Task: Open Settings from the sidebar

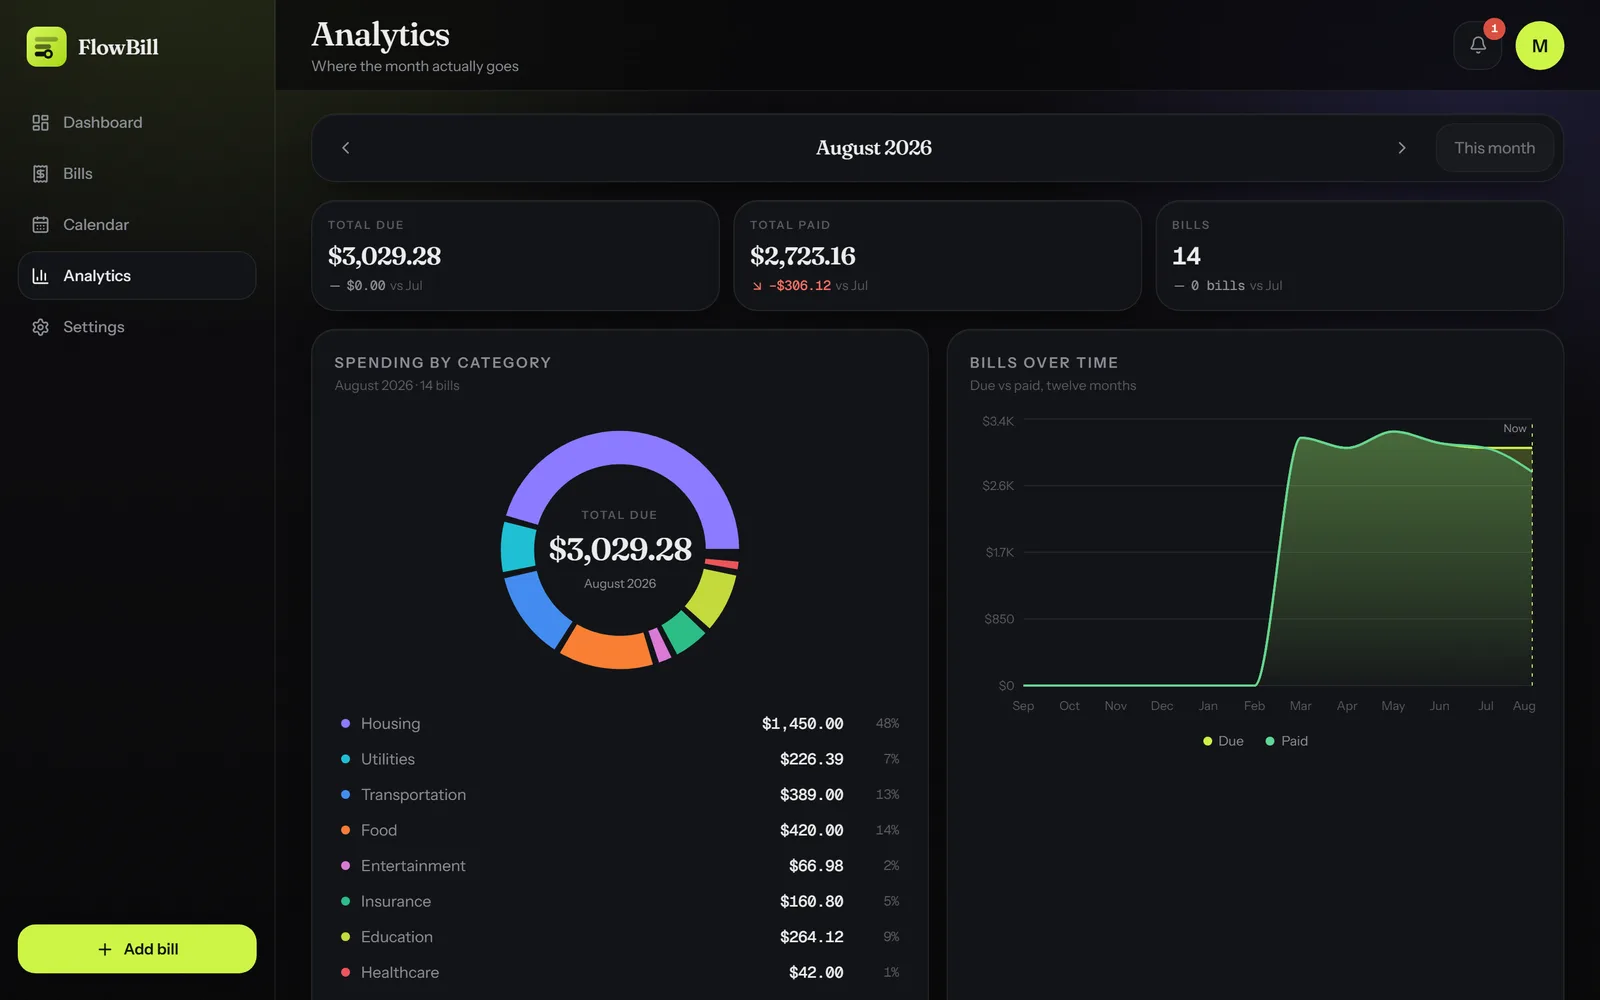Action: pos(137,327)
